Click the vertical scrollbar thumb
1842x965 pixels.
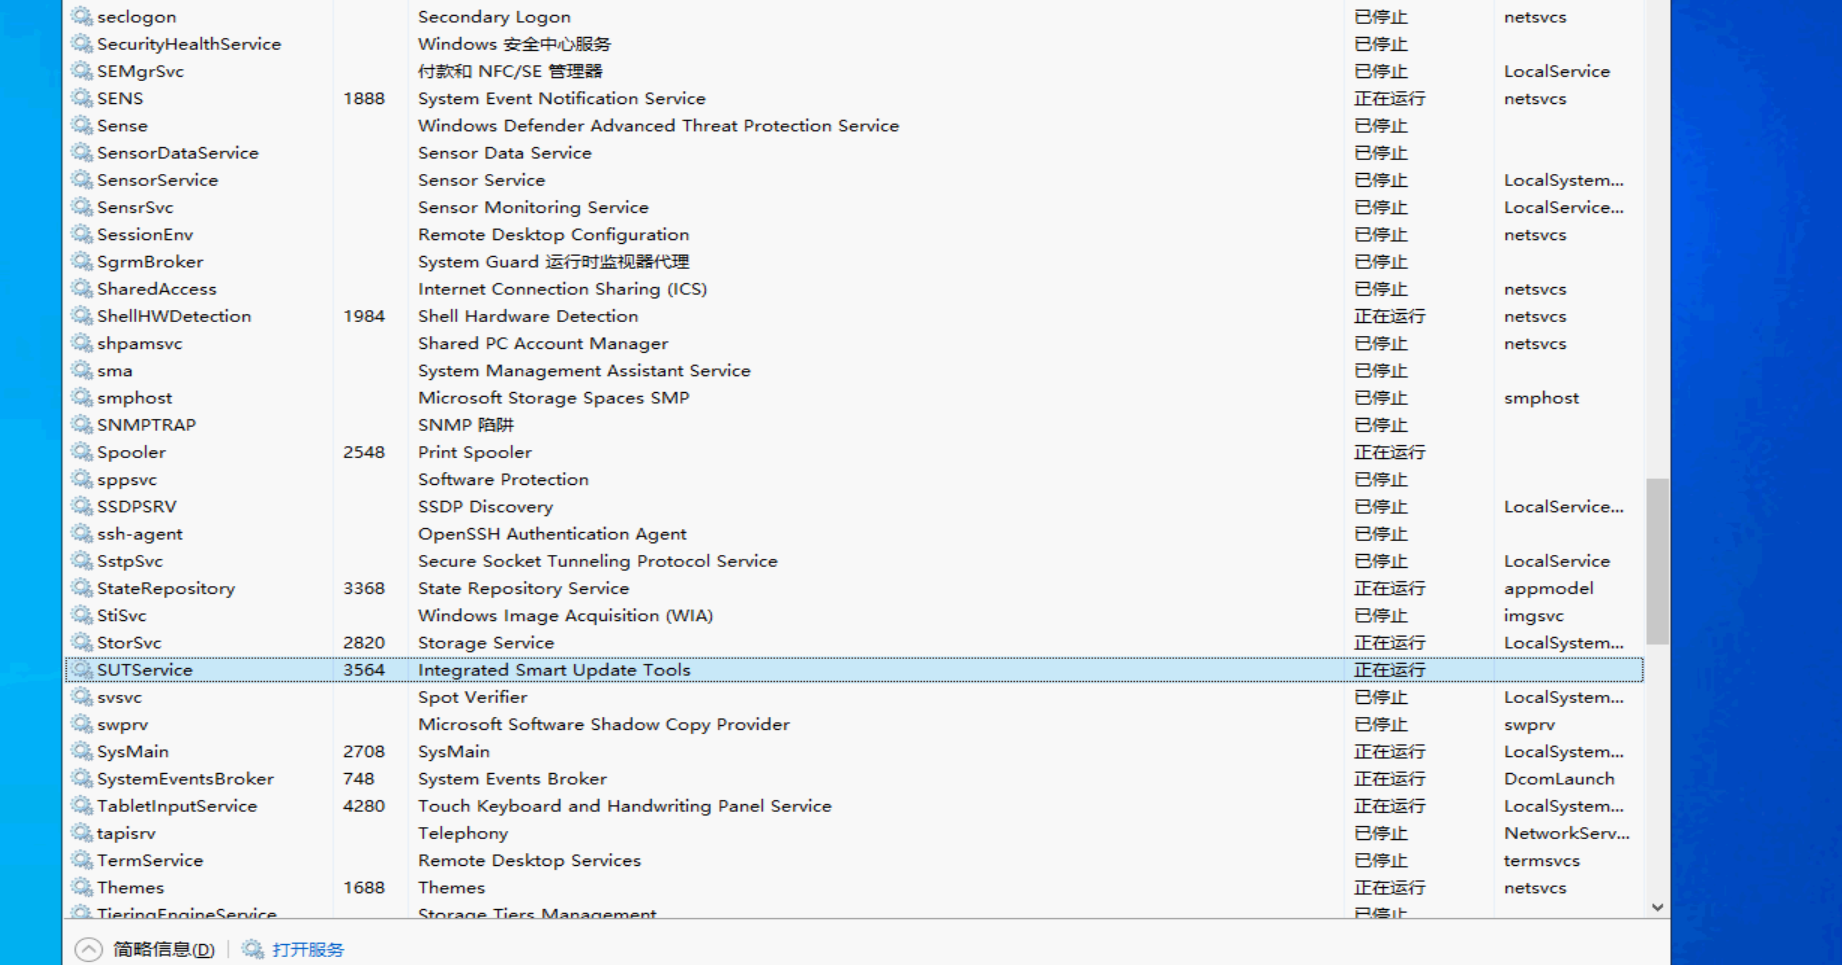click(x=1657, y=560)
